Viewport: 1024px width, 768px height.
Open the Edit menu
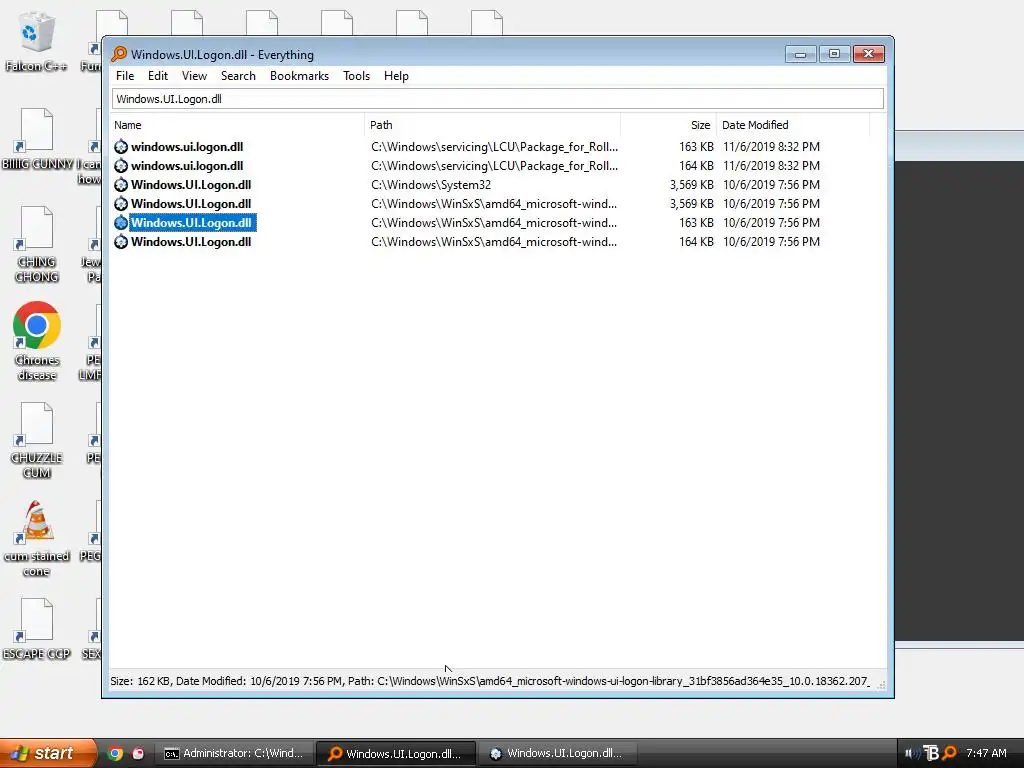click(158, 76)
